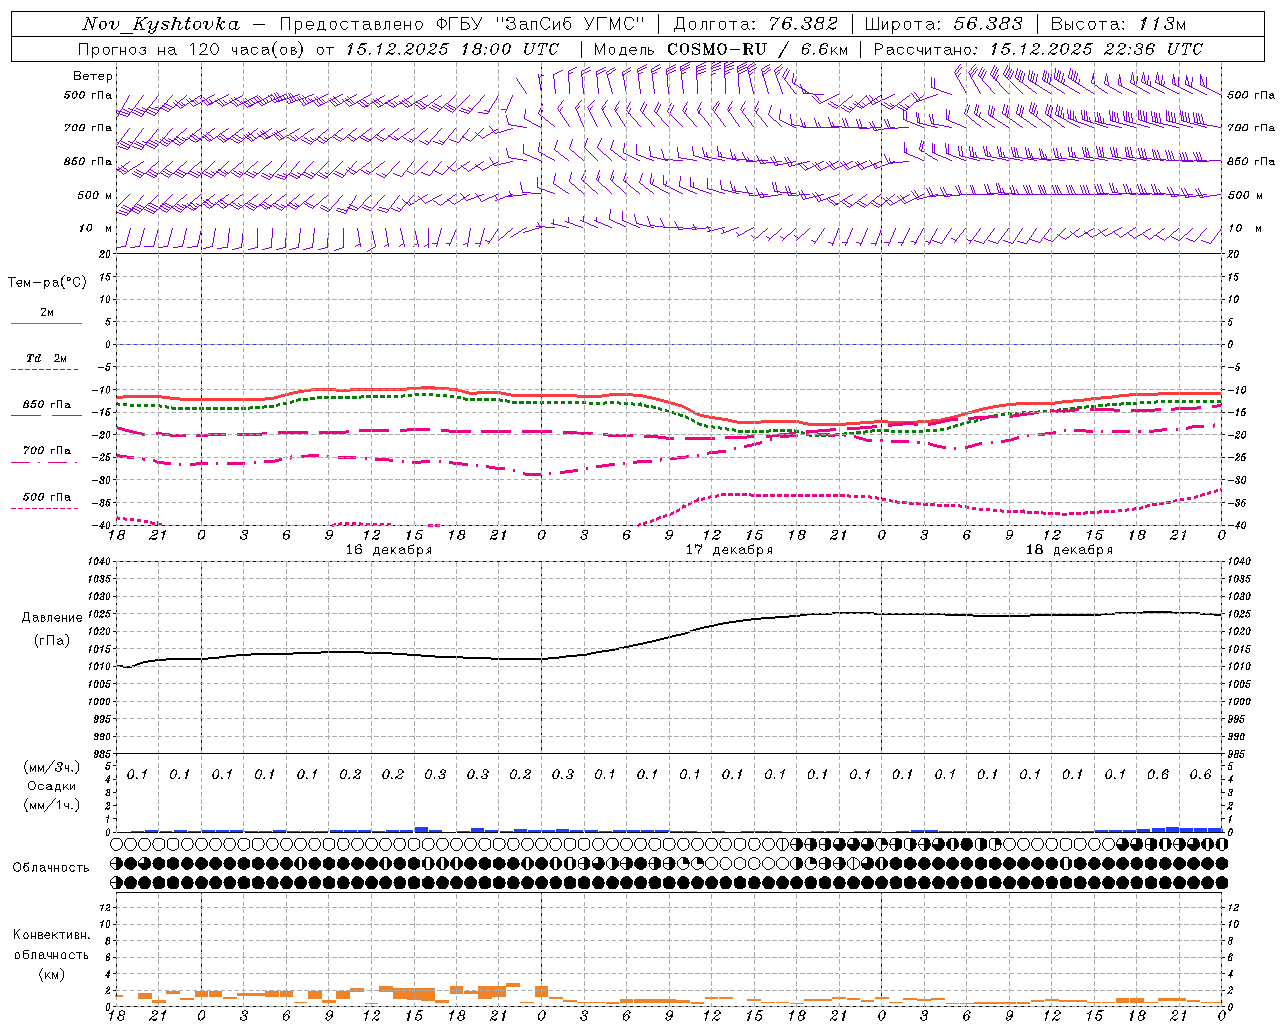
Task: Click the station name Nov_Kyshtovka in header
Action: coord(160,24)
